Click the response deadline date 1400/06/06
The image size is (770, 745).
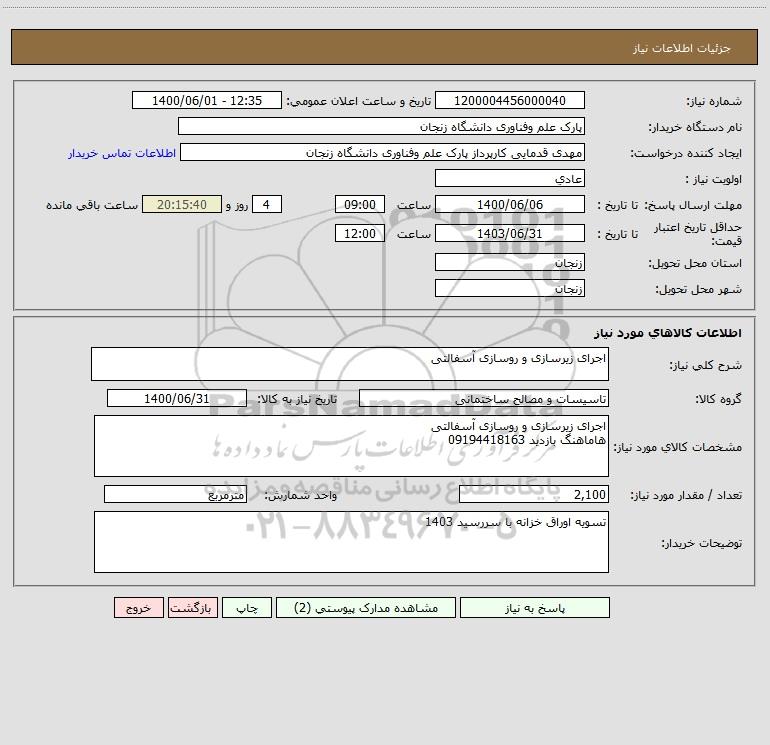510,204
